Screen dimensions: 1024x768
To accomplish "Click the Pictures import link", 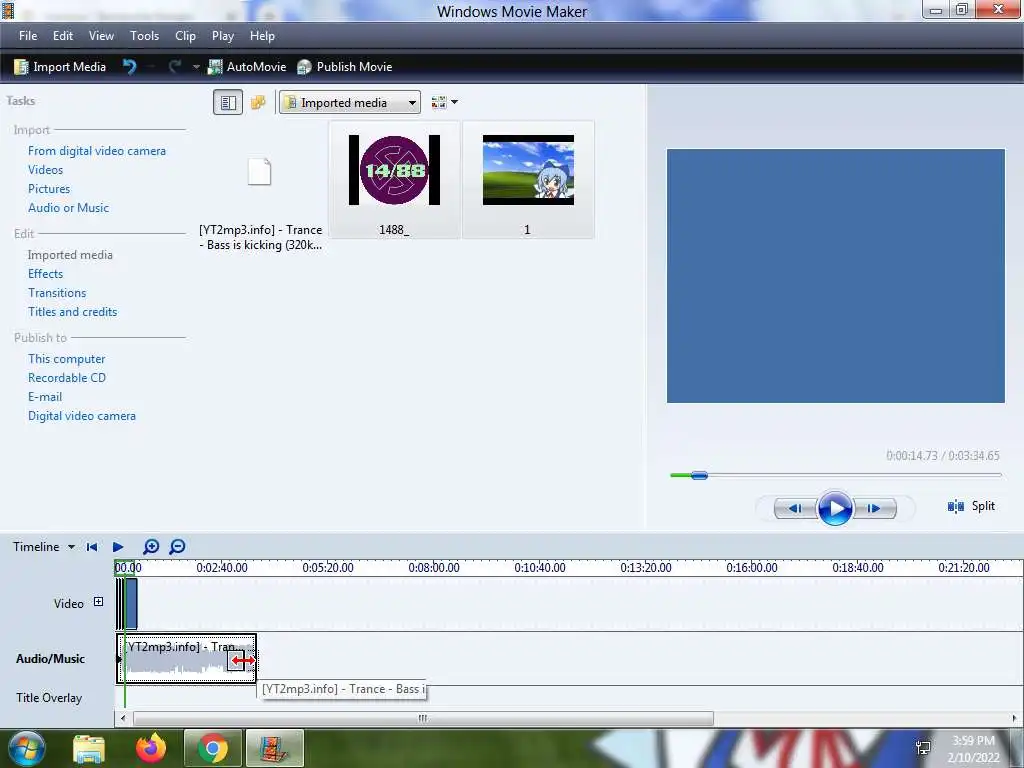I will (49, 189).
